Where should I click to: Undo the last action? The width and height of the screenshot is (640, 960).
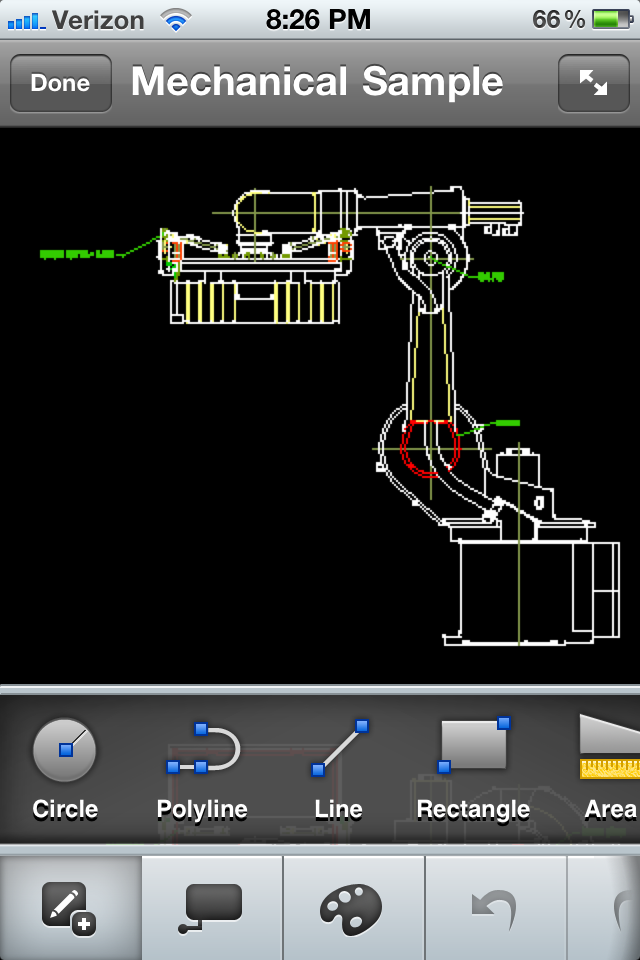click(496, 908)
